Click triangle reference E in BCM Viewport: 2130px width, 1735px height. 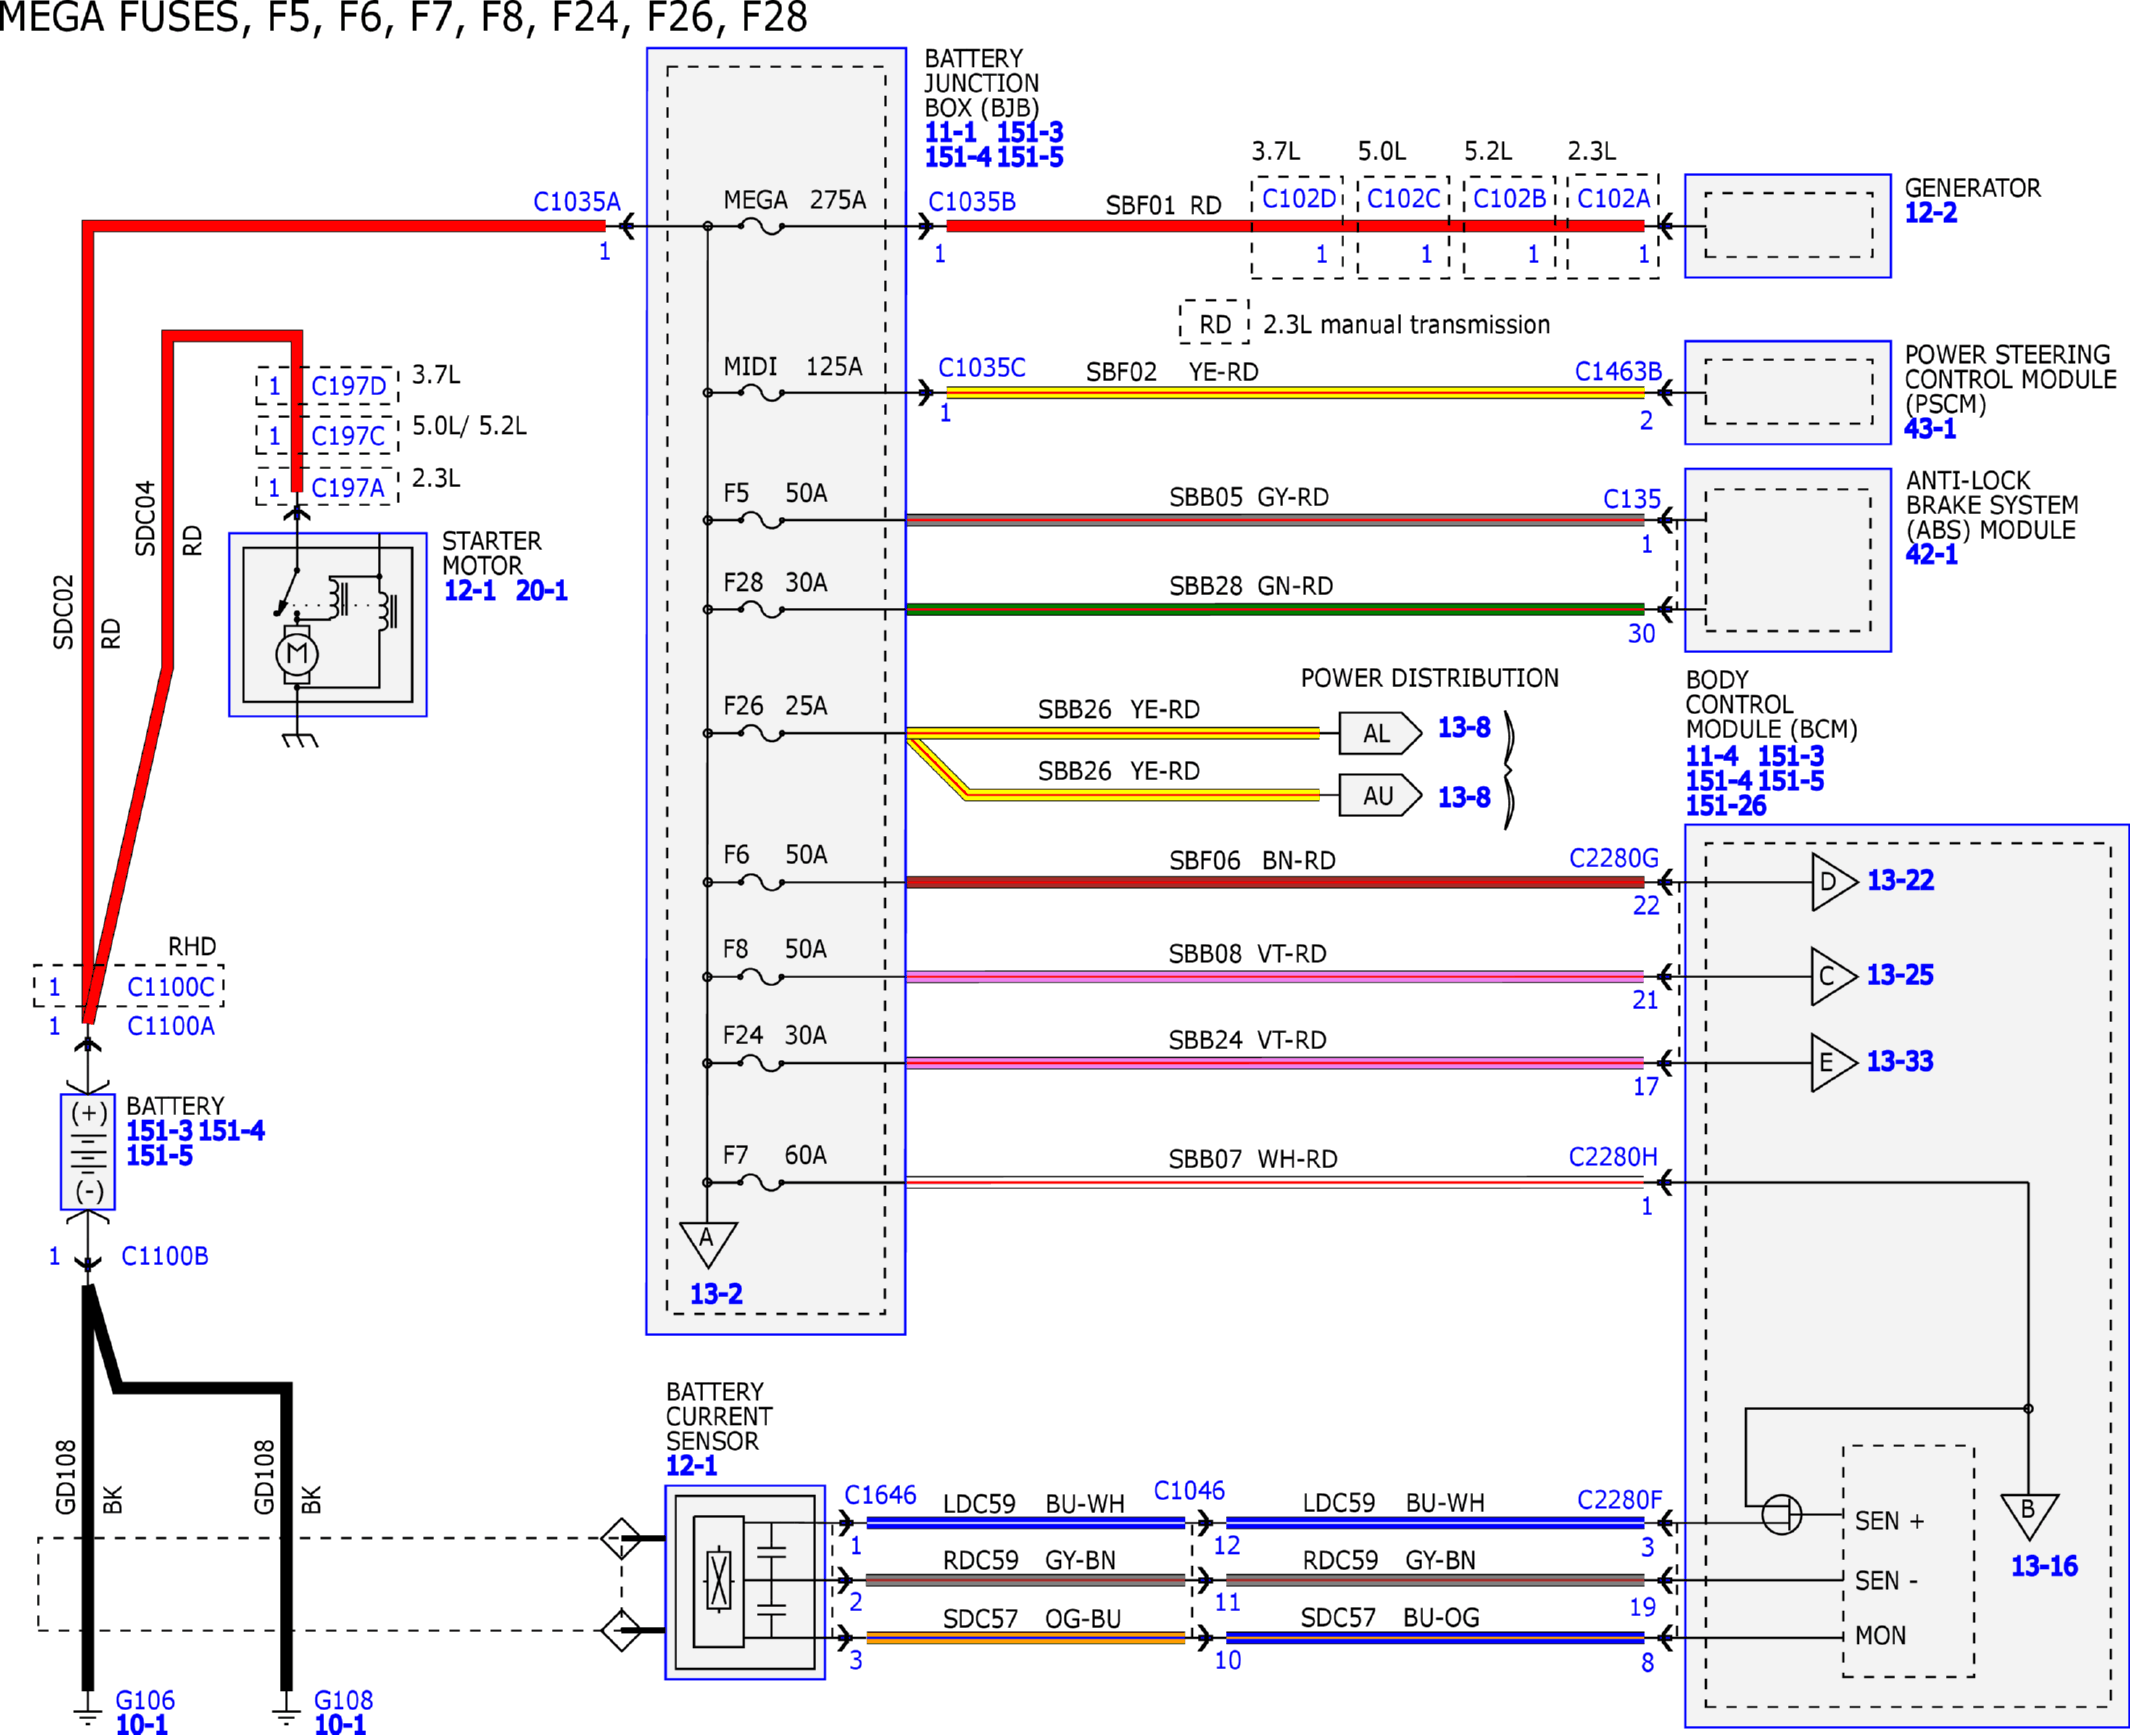click(x=1834, y=1062)
